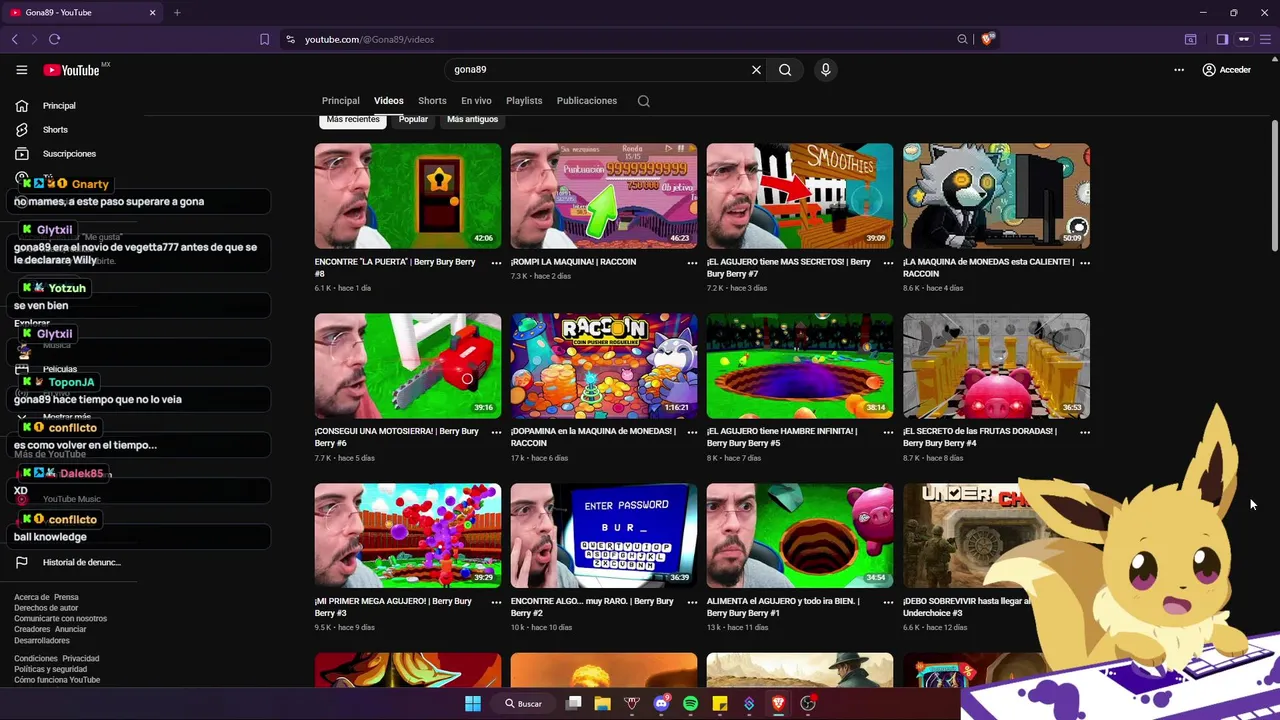Image resolution: width=1280 pixels, height=720 pixels.
Task: Click the Derechos de autor footer link
Action: [x=46, y=608]
